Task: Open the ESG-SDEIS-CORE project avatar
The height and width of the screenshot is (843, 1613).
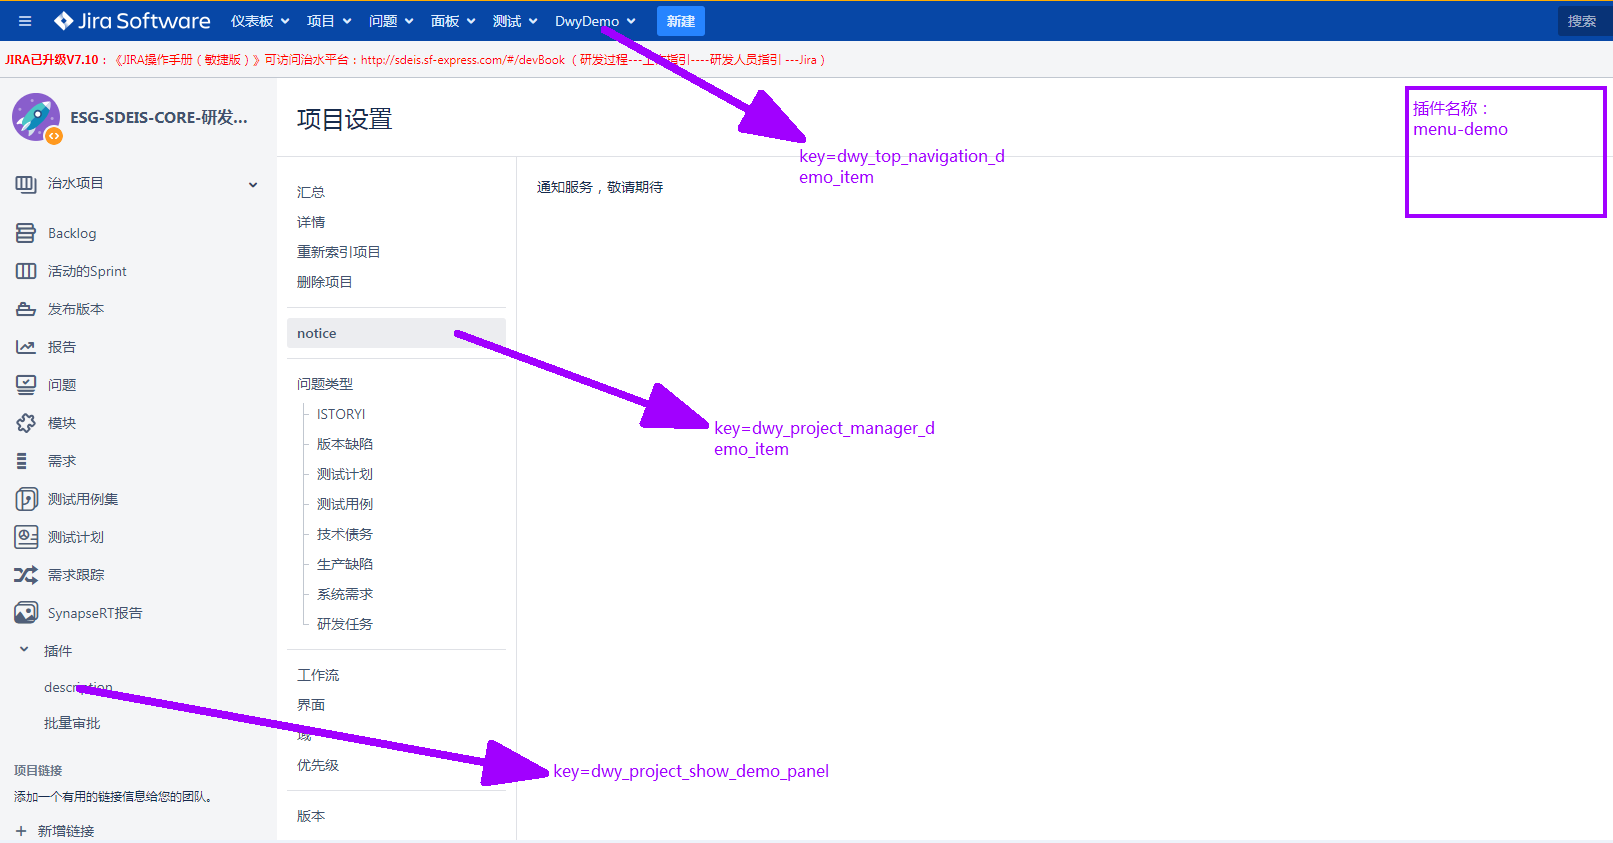Action: point(36,118)
